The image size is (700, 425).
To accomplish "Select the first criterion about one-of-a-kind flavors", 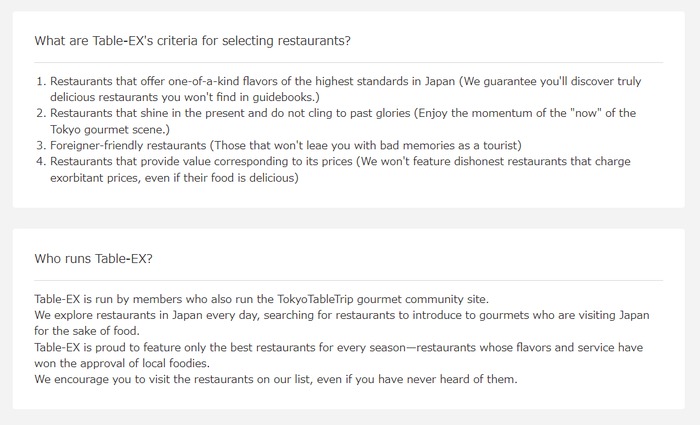I will (346, 89).
